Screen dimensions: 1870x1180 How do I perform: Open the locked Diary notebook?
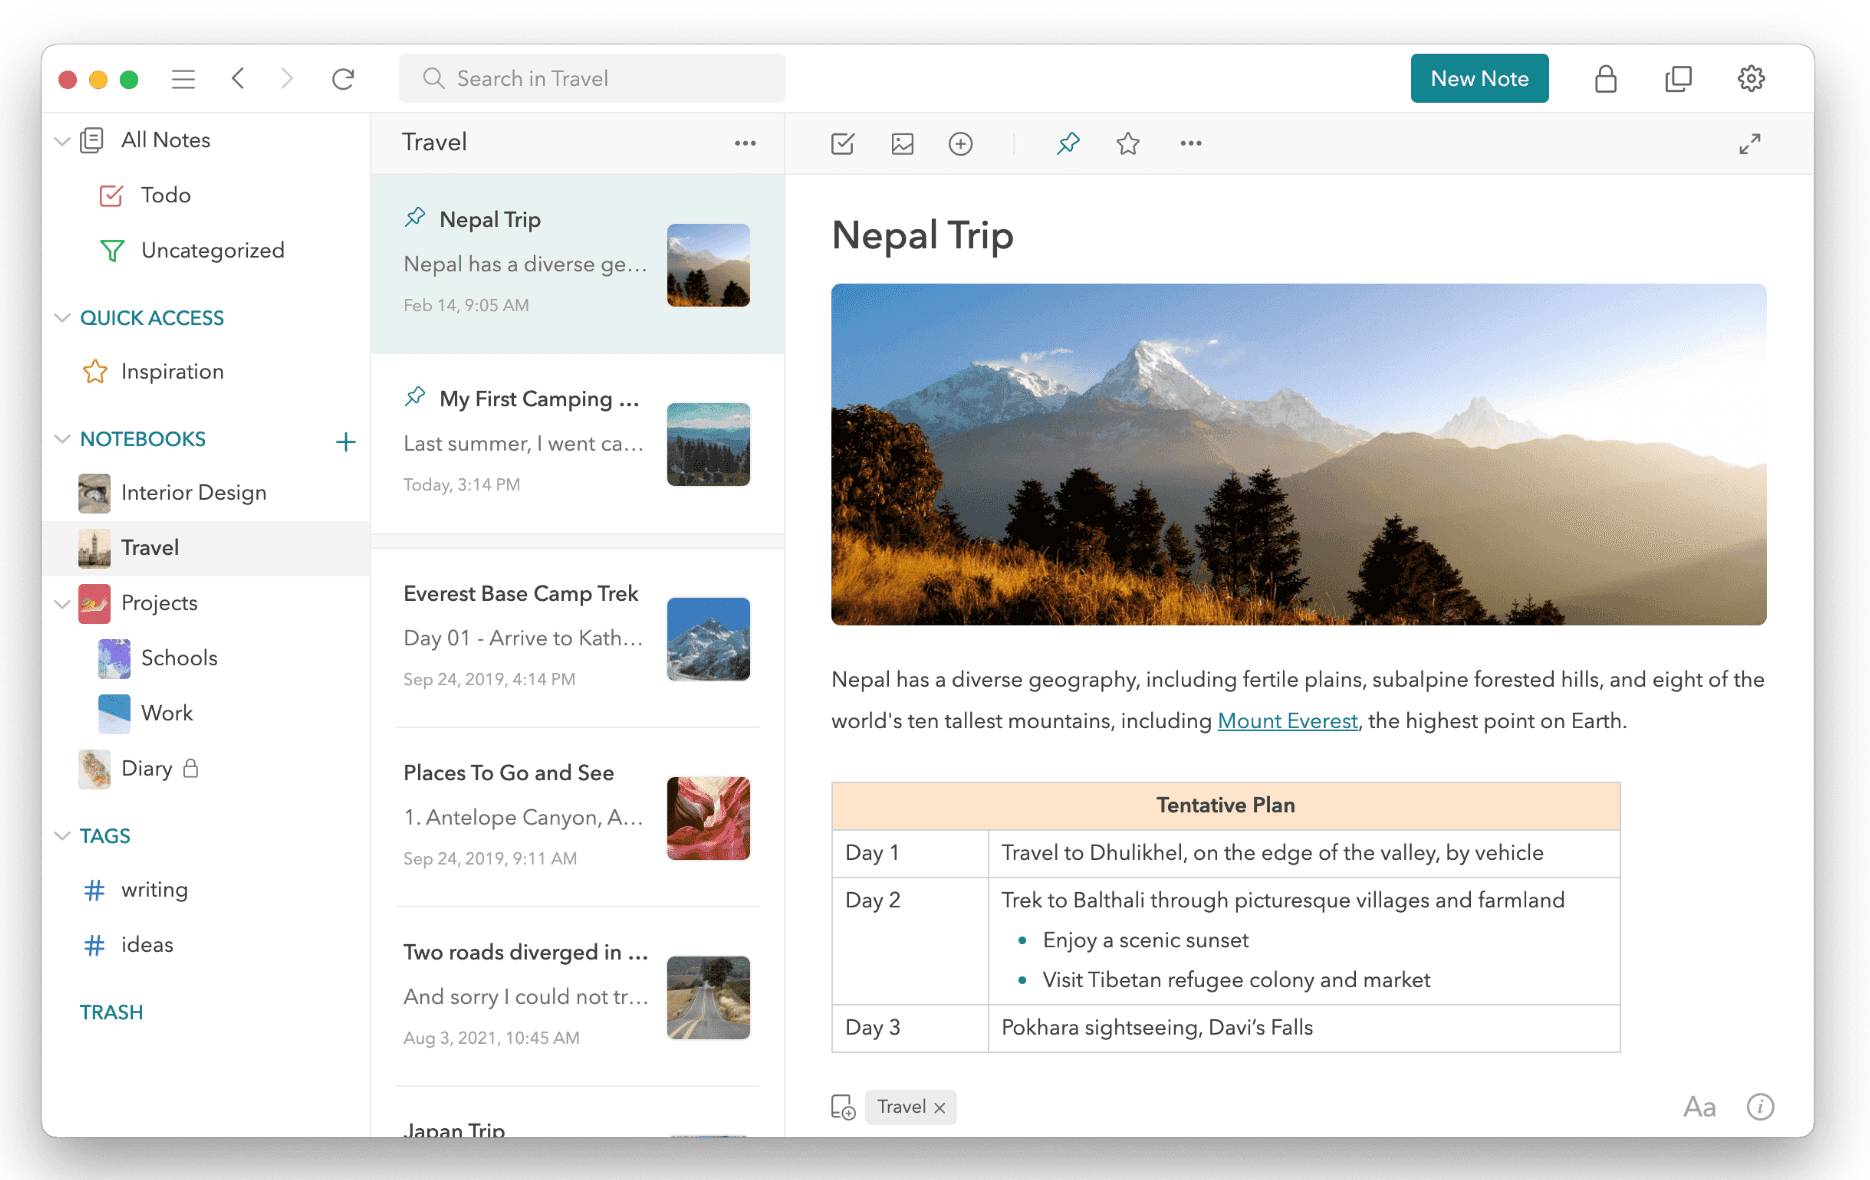pyautogui.click(x=206, y=768)
